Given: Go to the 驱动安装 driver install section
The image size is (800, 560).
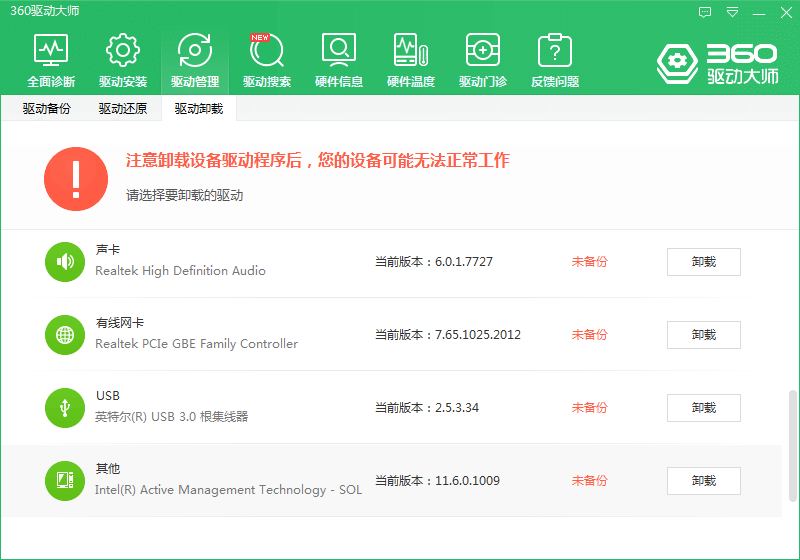Looking at the screenshot, I should point(123,60).
